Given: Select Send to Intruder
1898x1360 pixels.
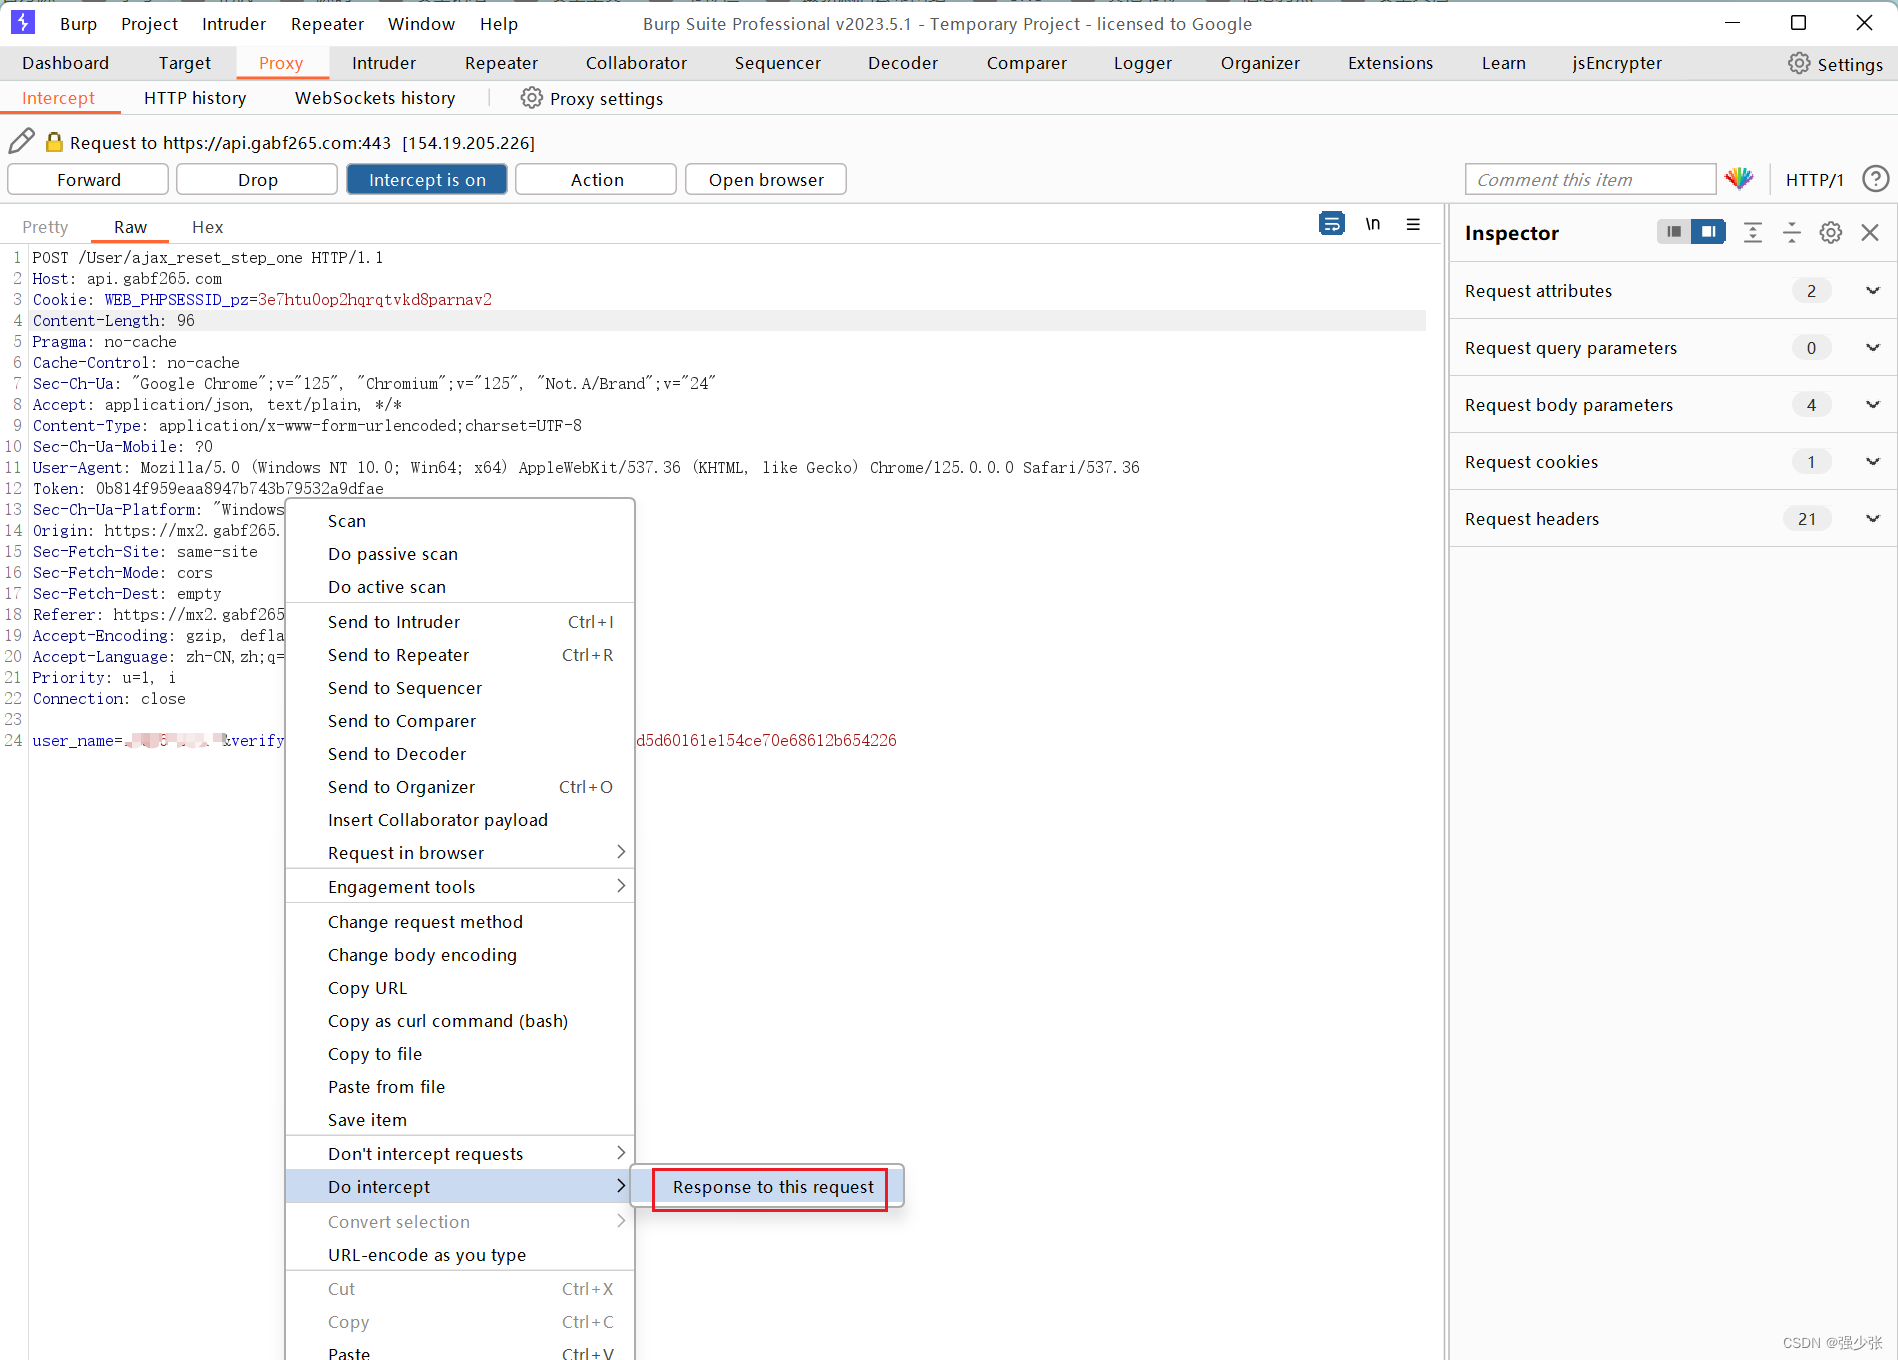Looking at the screenshot, I should 460,622.
